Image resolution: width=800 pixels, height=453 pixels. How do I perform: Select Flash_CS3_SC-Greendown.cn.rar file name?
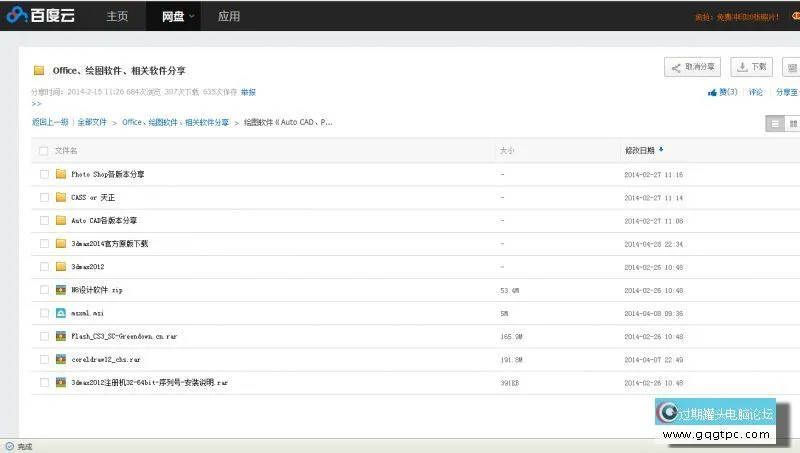(x=124, y=336)
